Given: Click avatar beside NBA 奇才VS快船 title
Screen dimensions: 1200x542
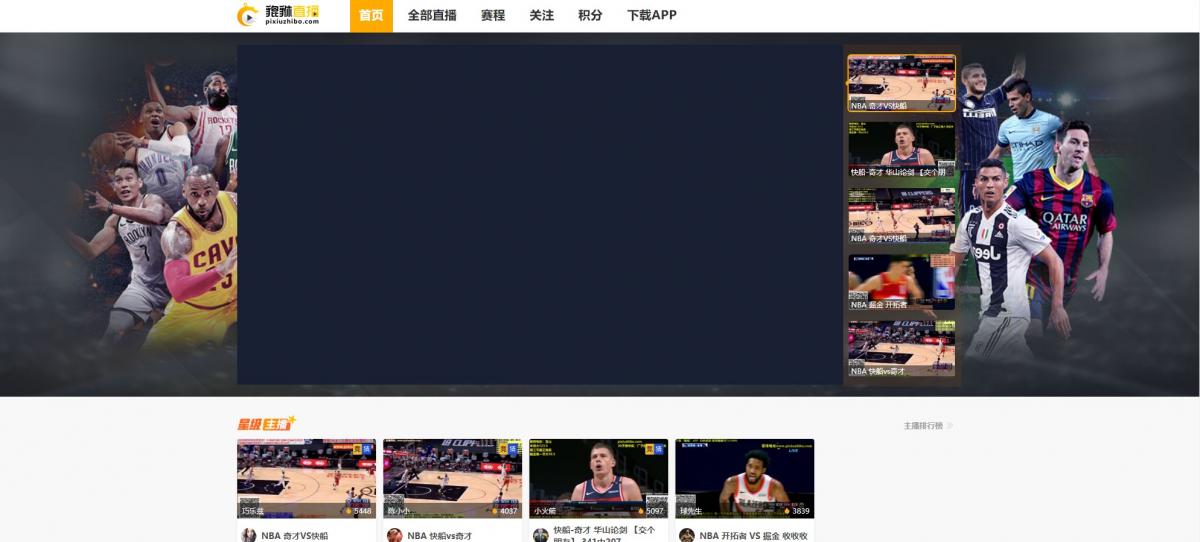Looking at the screenshot, I should [x=248, y=535].
